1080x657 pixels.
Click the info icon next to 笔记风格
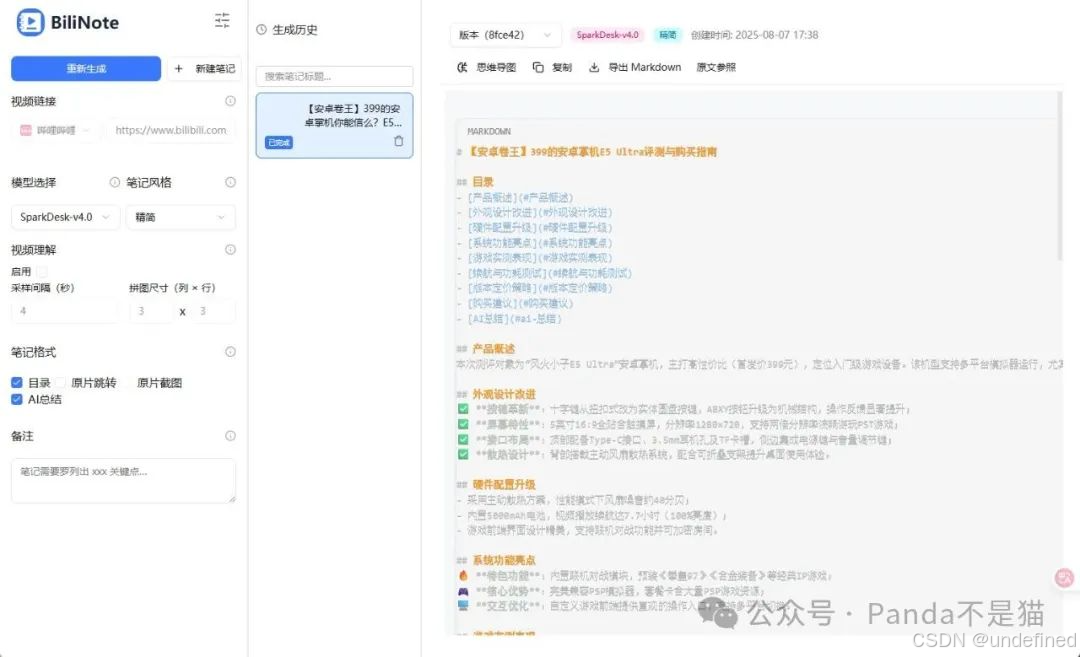click(231, 182)
